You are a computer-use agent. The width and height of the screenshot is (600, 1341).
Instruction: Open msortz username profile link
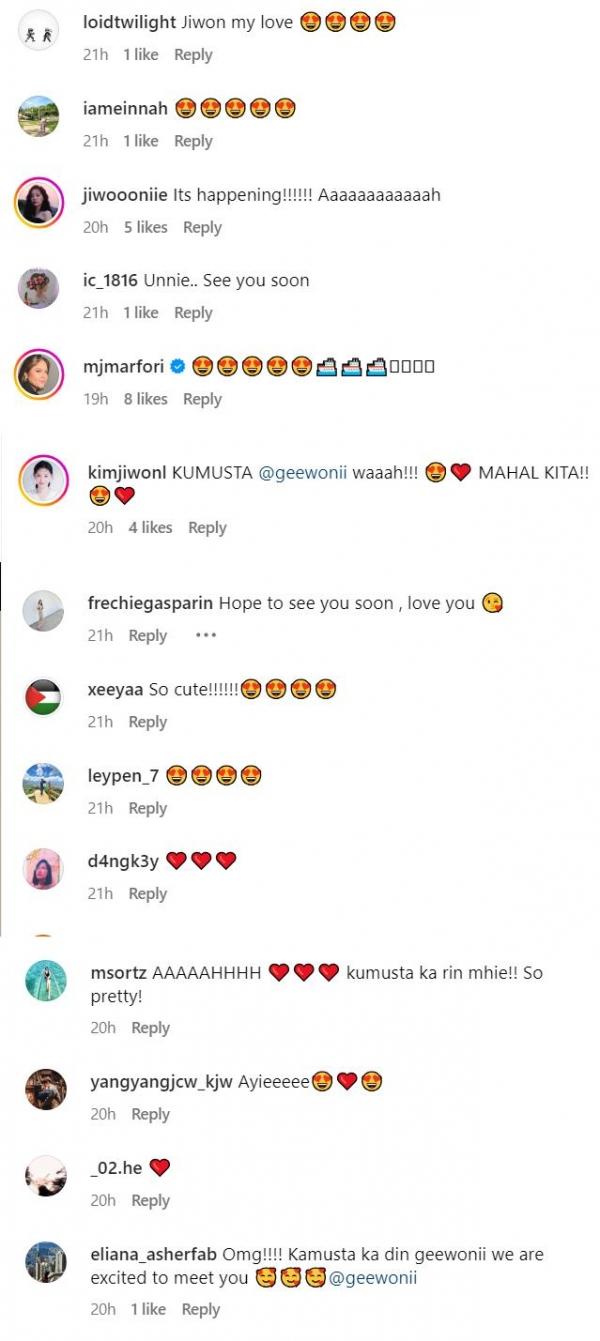pos(118,972)
